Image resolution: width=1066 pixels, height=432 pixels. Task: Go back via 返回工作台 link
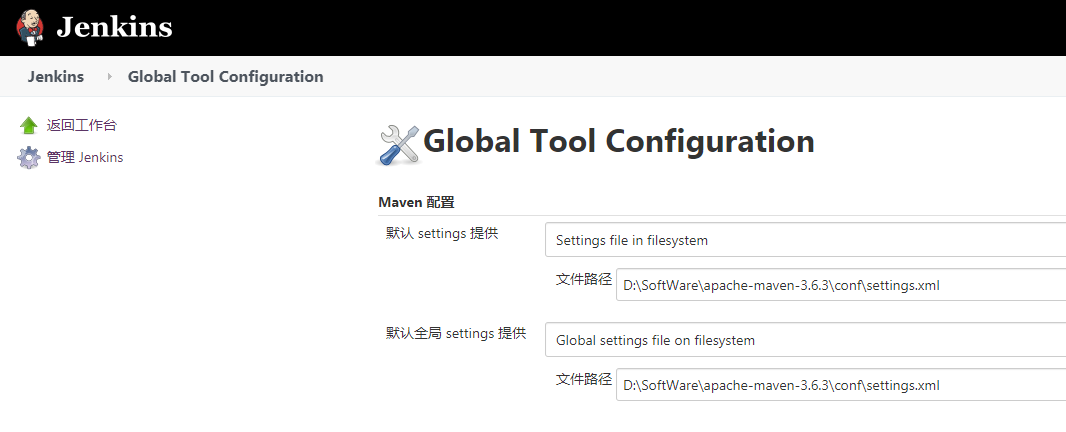[x=81, y=125]
